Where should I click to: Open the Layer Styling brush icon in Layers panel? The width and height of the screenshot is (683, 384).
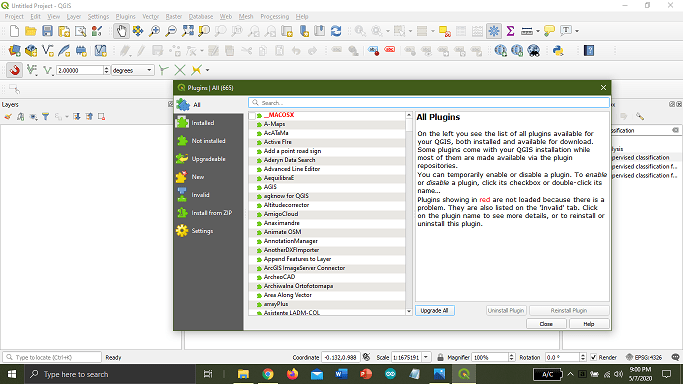8,117
